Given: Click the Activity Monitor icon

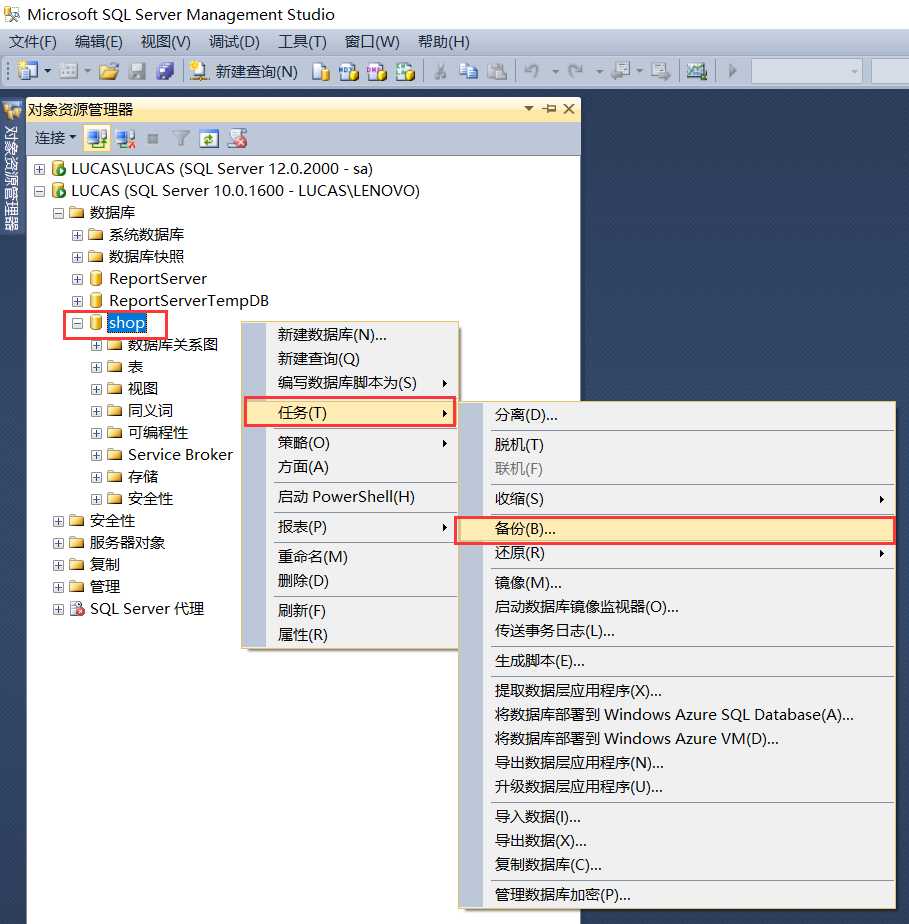Looking at the screenshot, I should pos(696,71).
